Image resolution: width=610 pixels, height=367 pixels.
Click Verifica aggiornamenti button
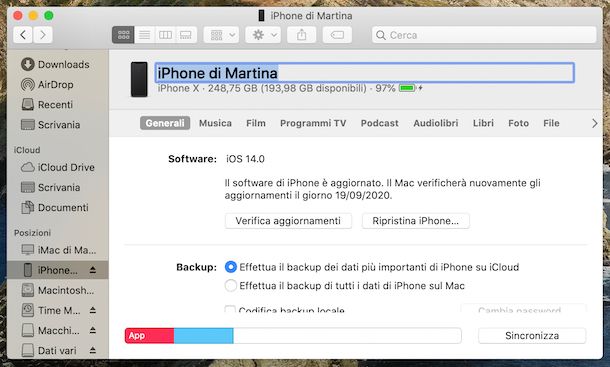coord(288,221)
